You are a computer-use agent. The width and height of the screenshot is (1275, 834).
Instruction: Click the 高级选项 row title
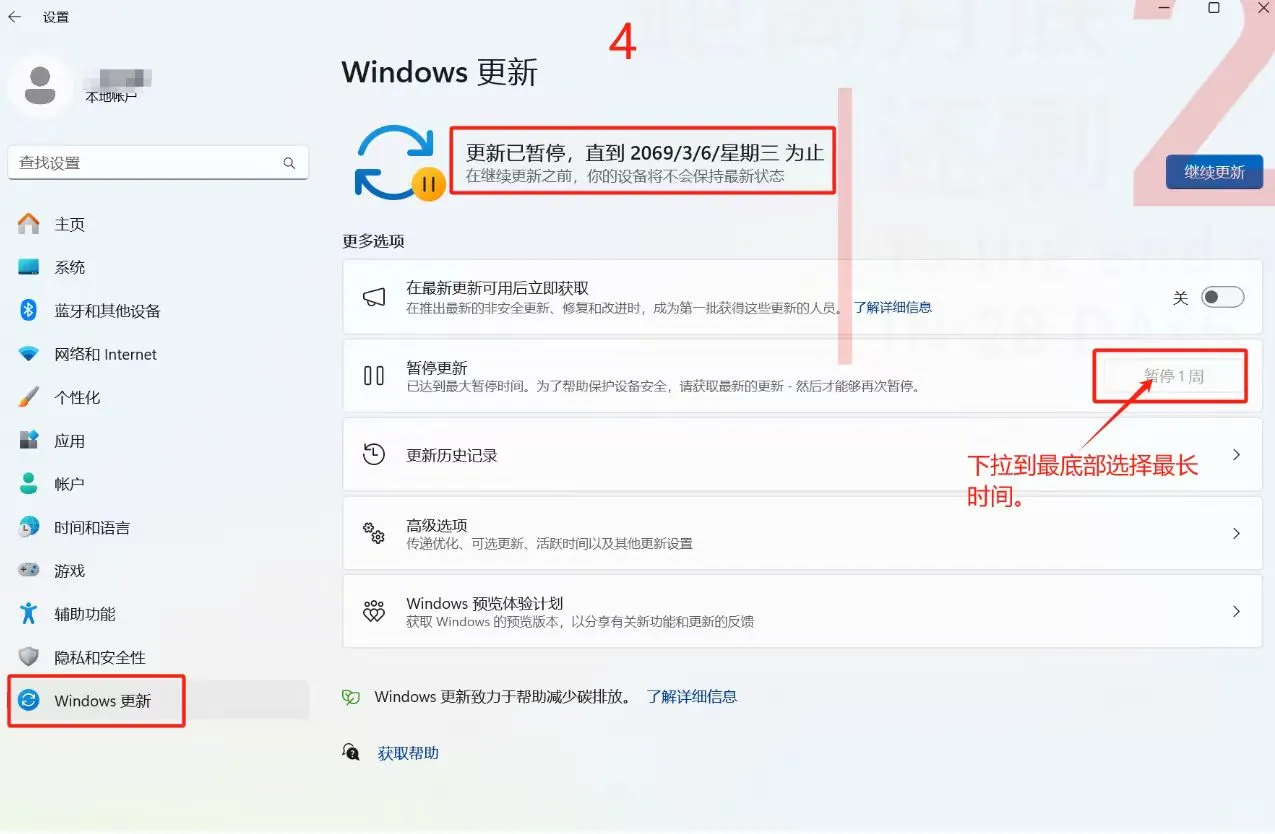(437, 525)
